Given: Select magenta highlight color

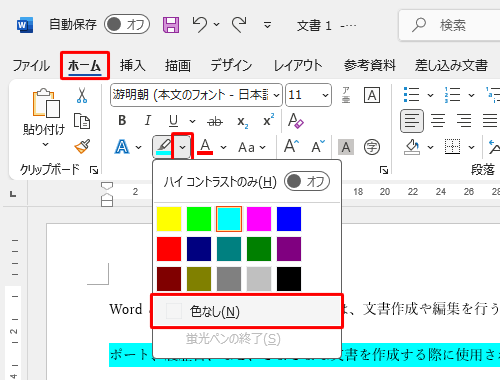Looking at the screenshot, I should (259, 219).
